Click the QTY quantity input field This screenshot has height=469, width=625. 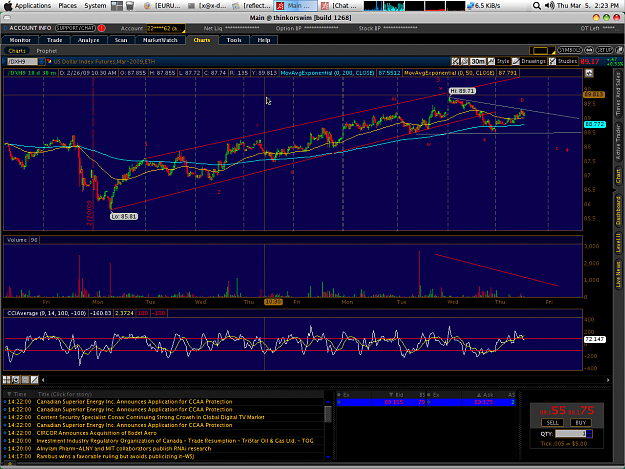pos(570,434)
